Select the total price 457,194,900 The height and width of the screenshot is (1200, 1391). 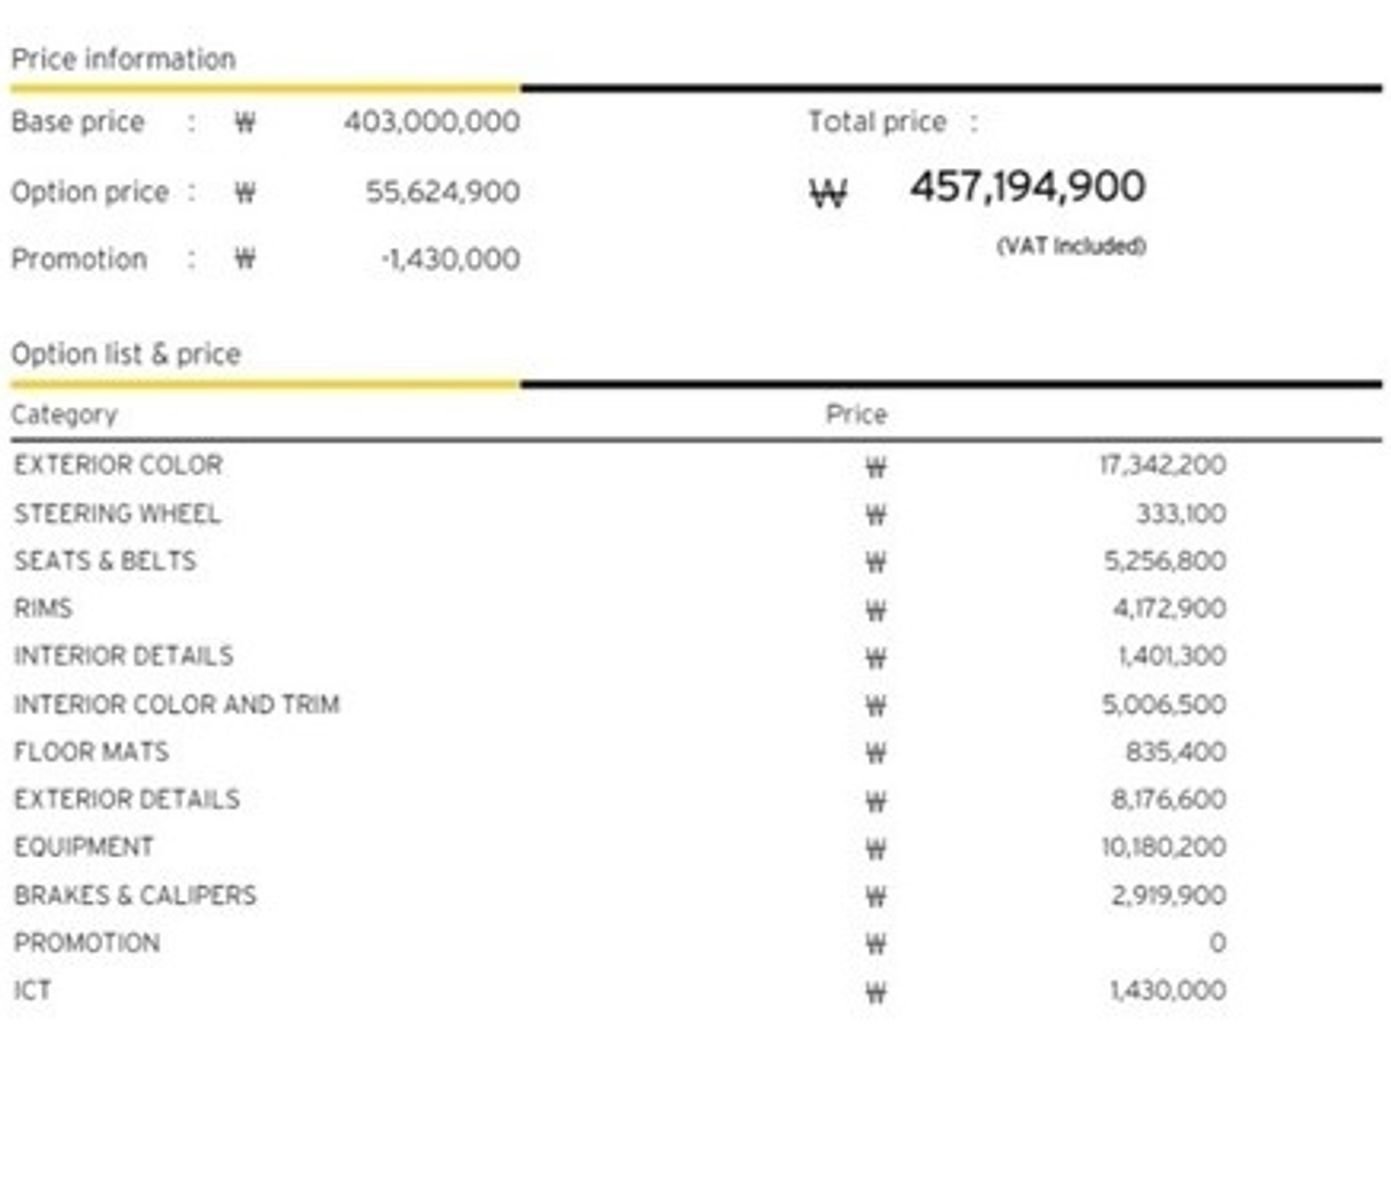[x=1027, y=187]
